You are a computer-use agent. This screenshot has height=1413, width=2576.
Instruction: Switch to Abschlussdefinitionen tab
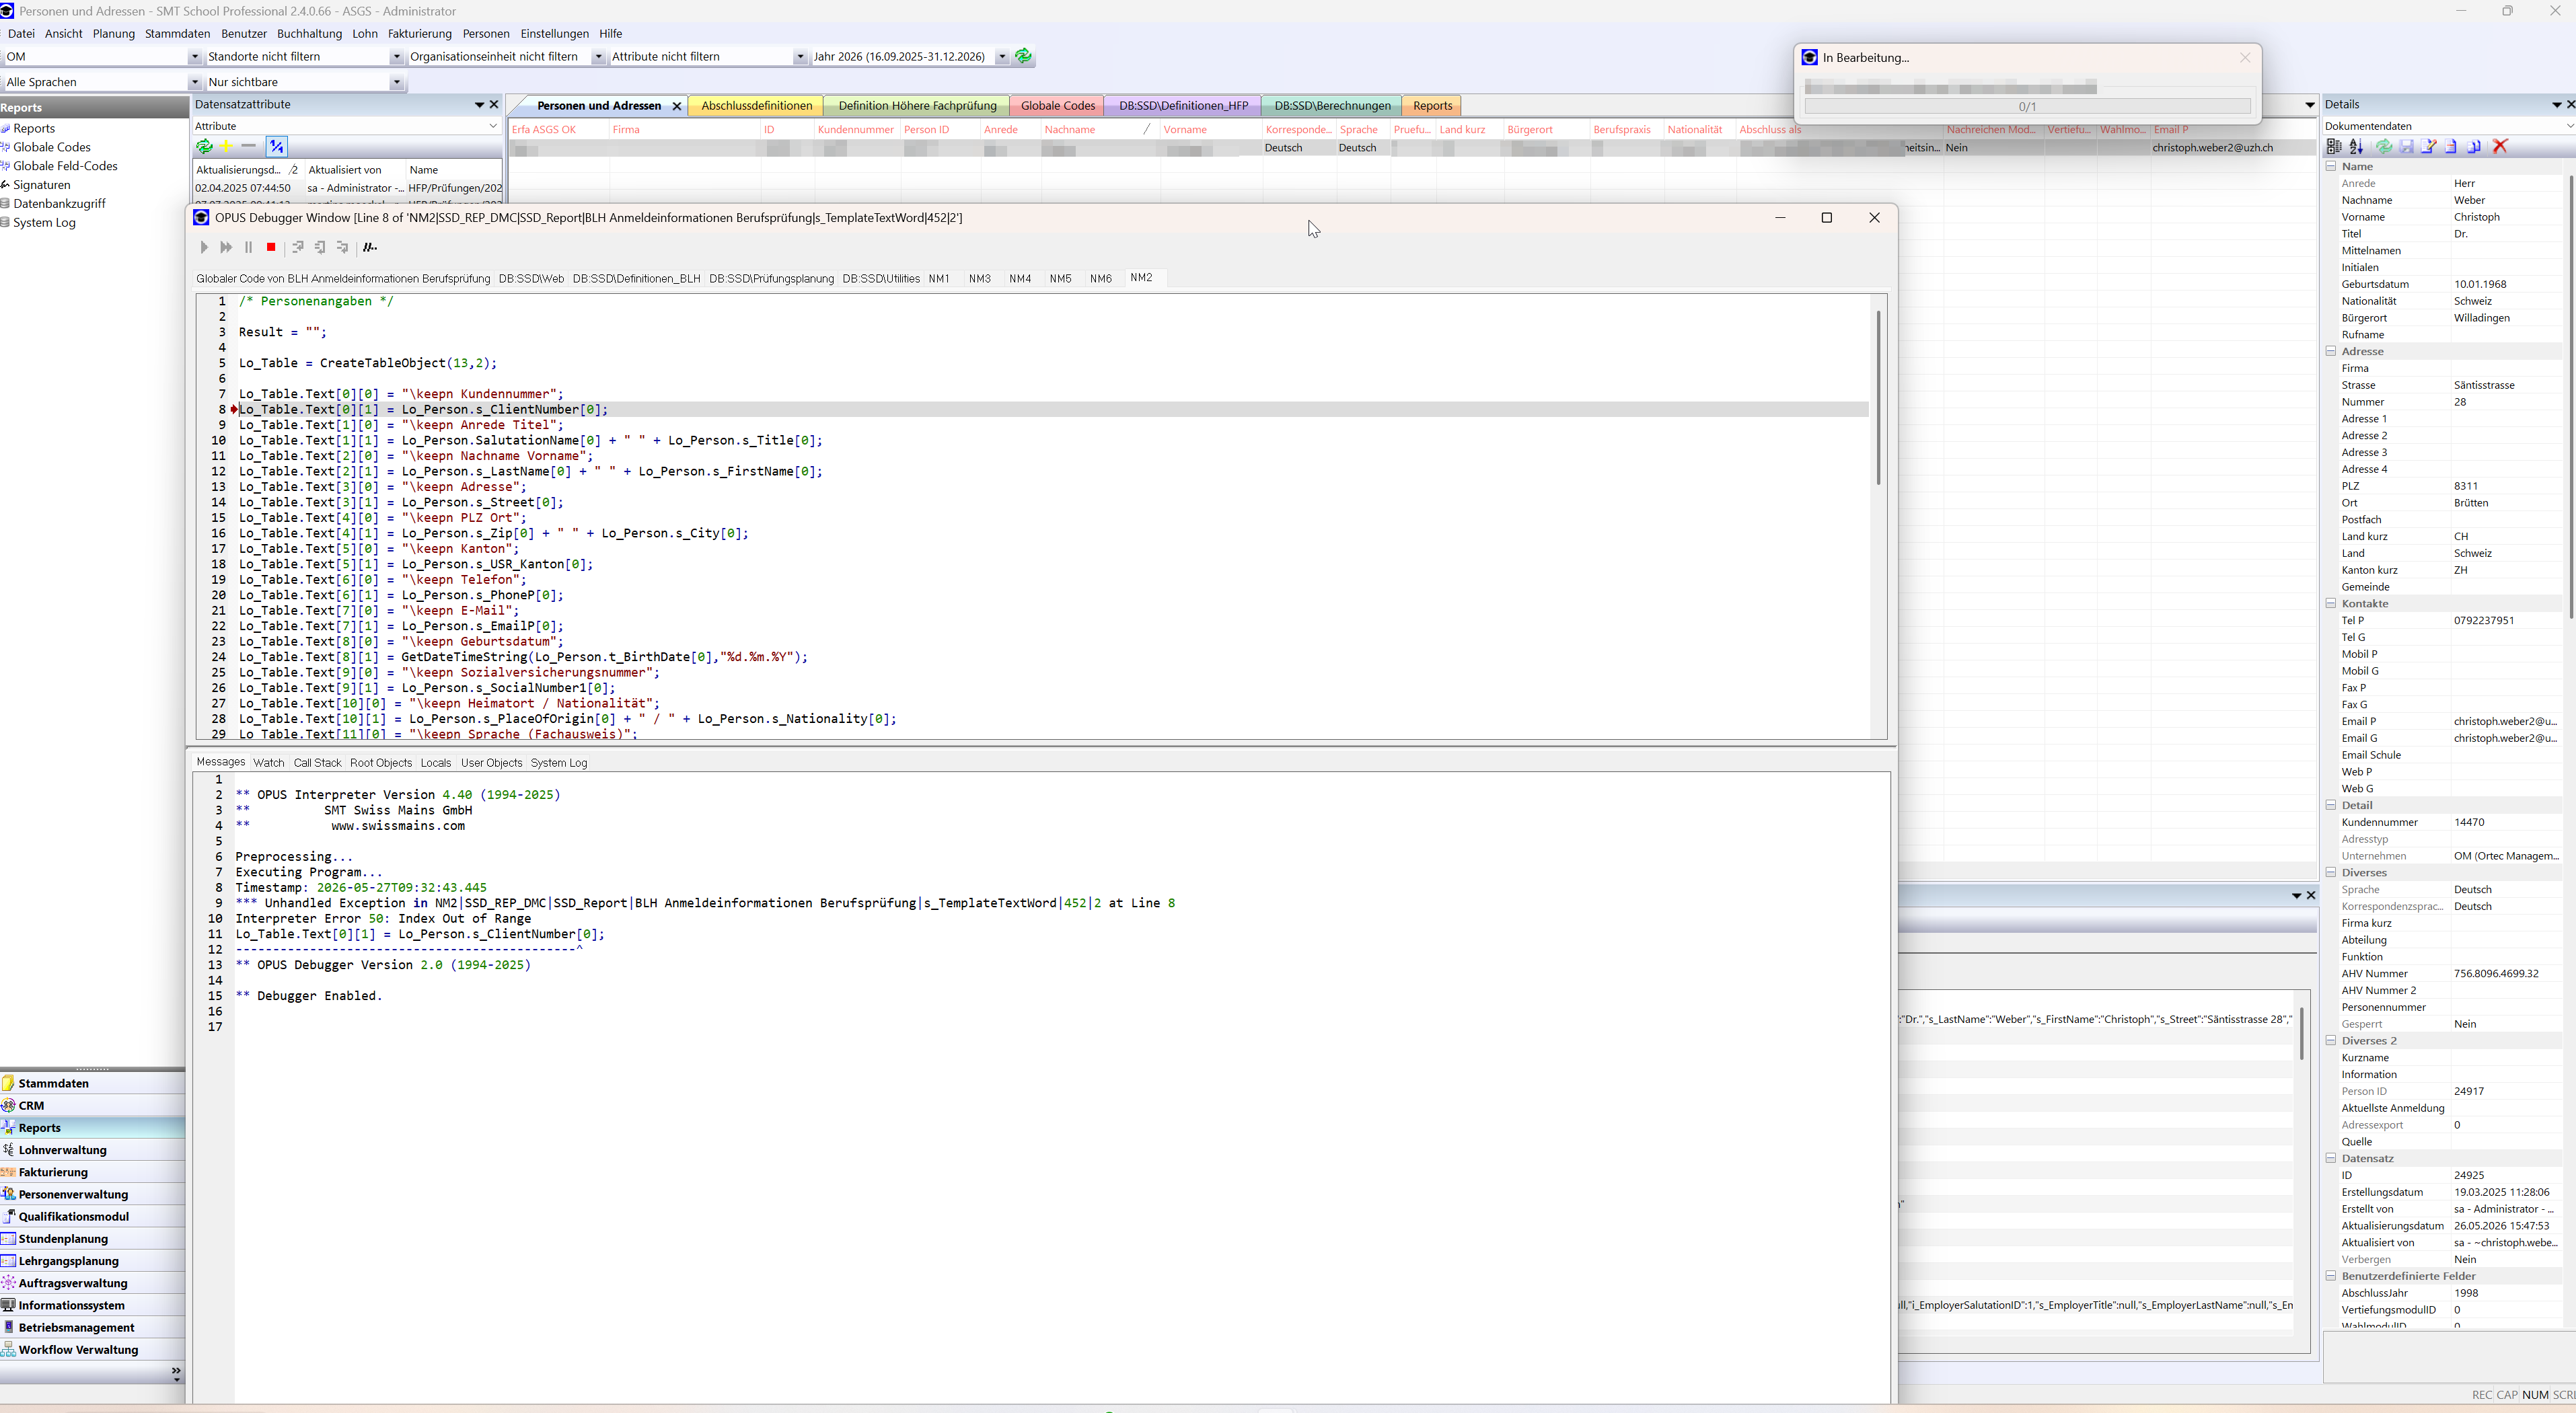(756, 105)
